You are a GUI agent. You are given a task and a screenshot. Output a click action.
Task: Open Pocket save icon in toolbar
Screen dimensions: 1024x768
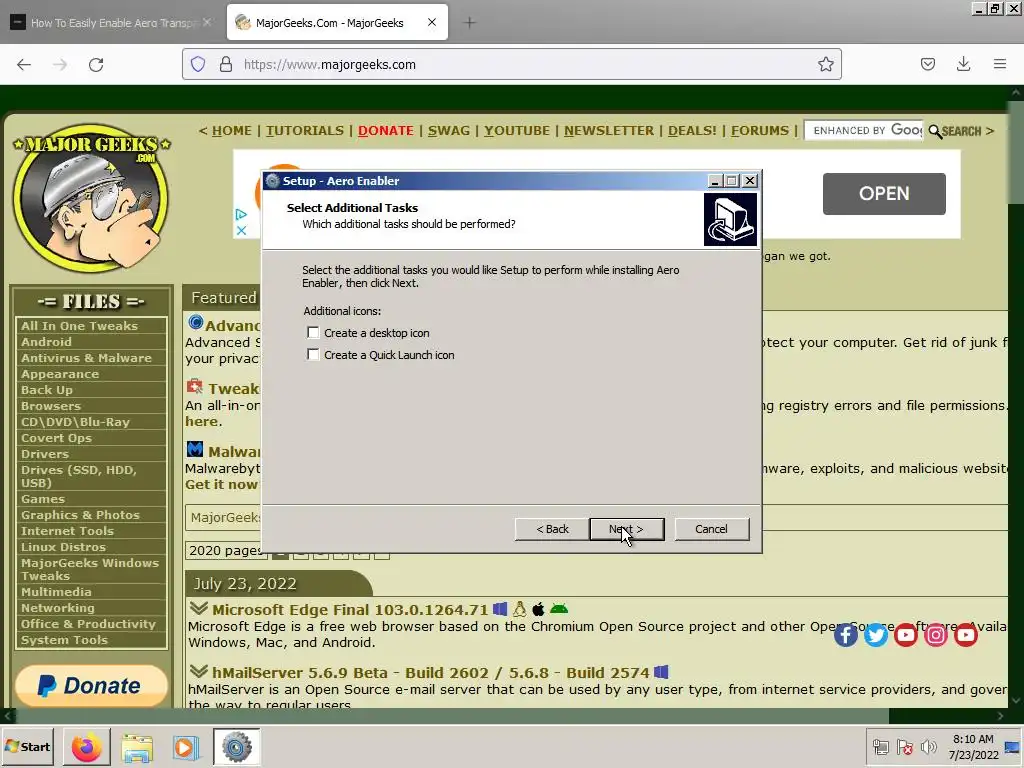tap(928, 64)
